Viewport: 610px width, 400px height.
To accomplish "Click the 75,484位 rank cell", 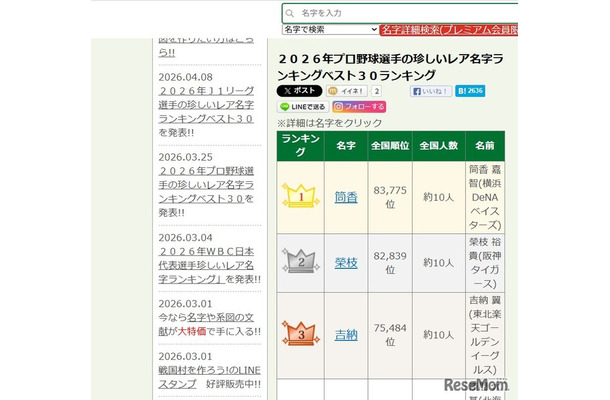I will click(390, 335).
